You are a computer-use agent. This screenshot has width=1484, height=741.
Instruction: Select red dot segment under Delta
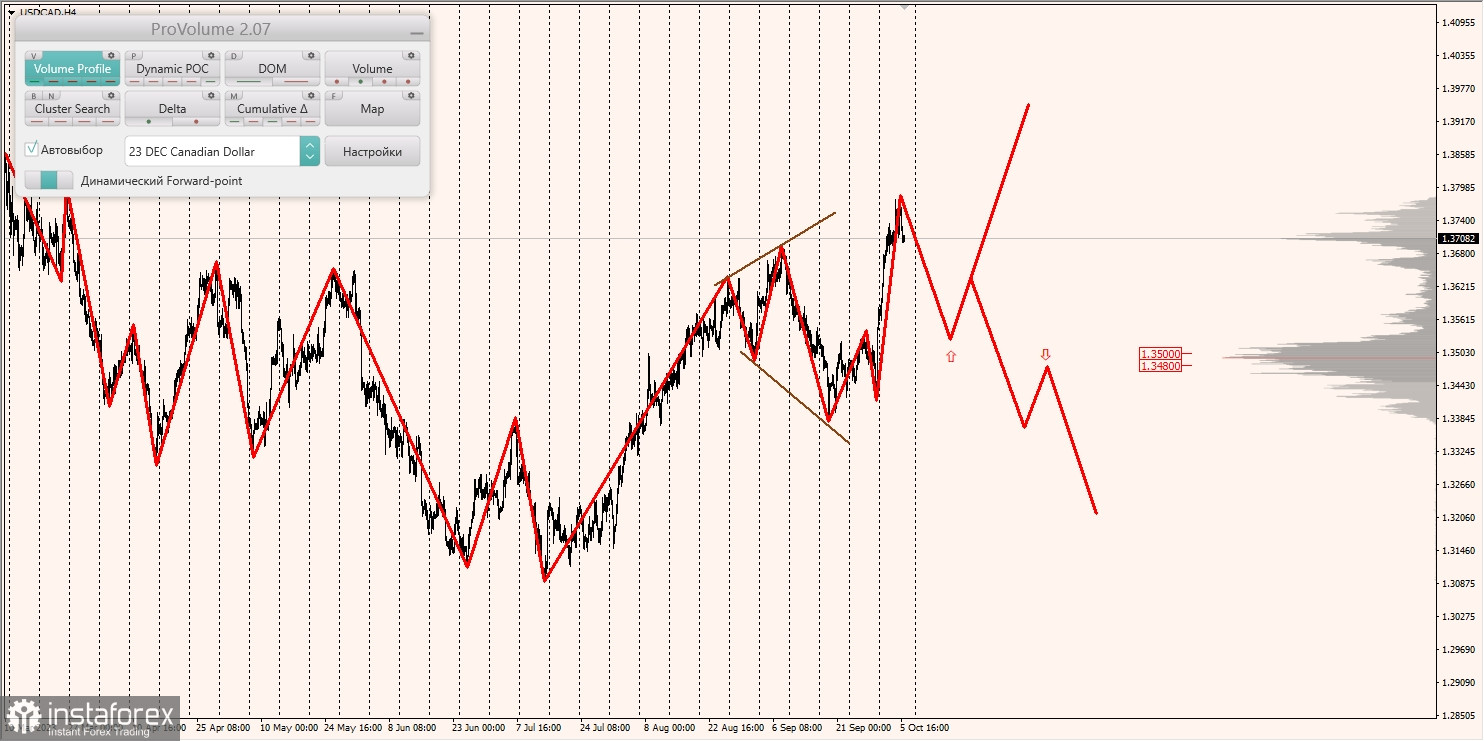click(196, 122)
